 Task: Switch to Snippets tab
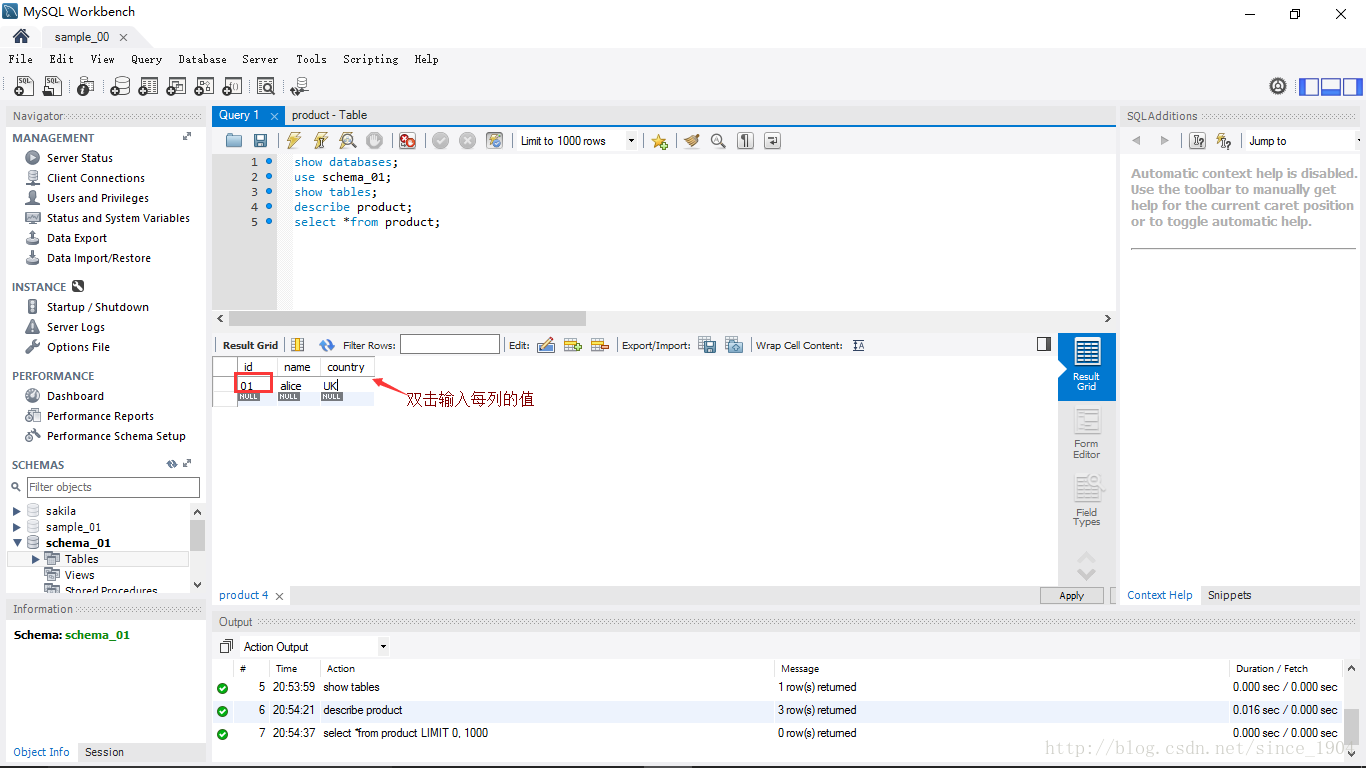pyautogui.click(x=1229, y=595)
